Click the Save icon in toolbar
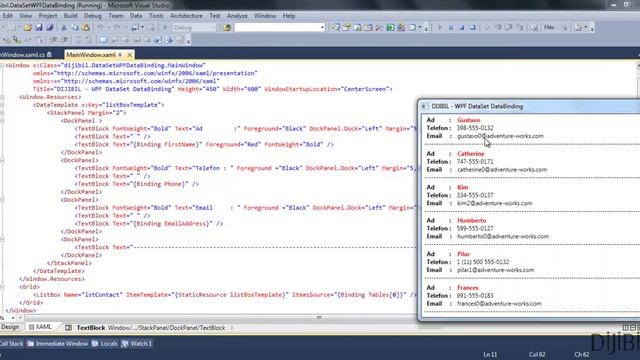The image size is (640, 360). click(39, 27)
